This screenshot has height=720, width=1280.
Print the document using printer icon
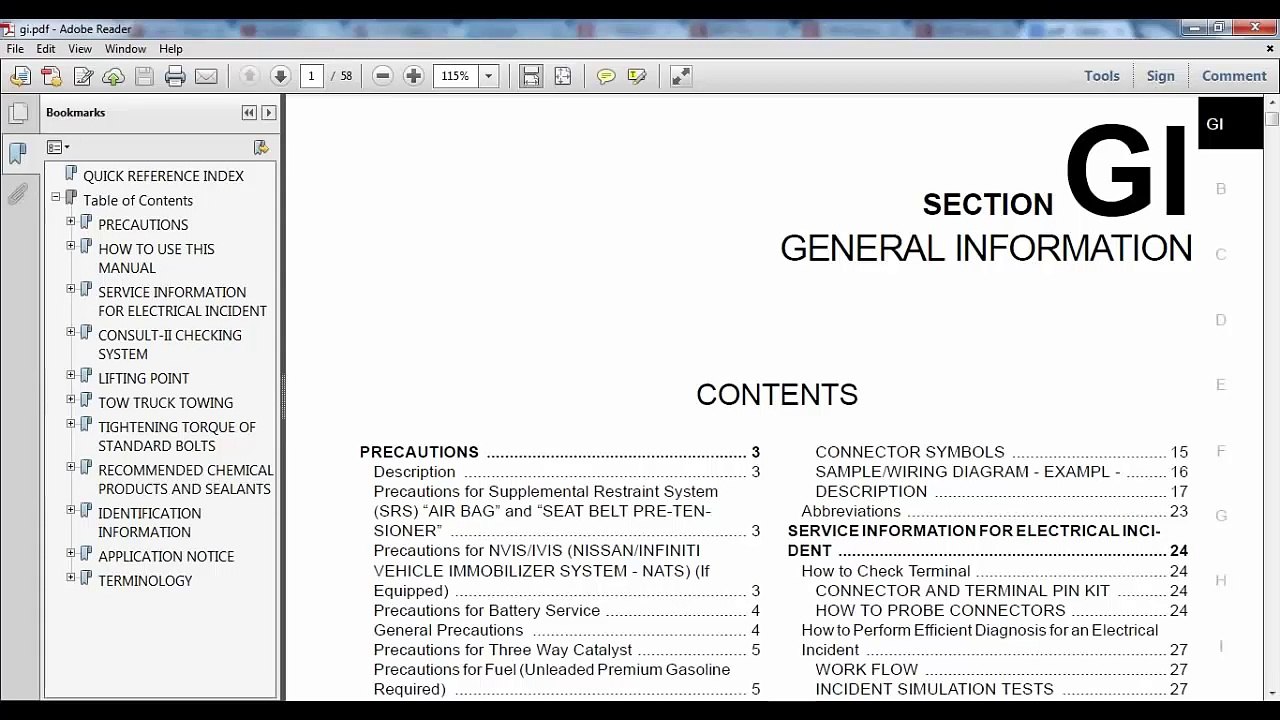[x=175, y=76]
